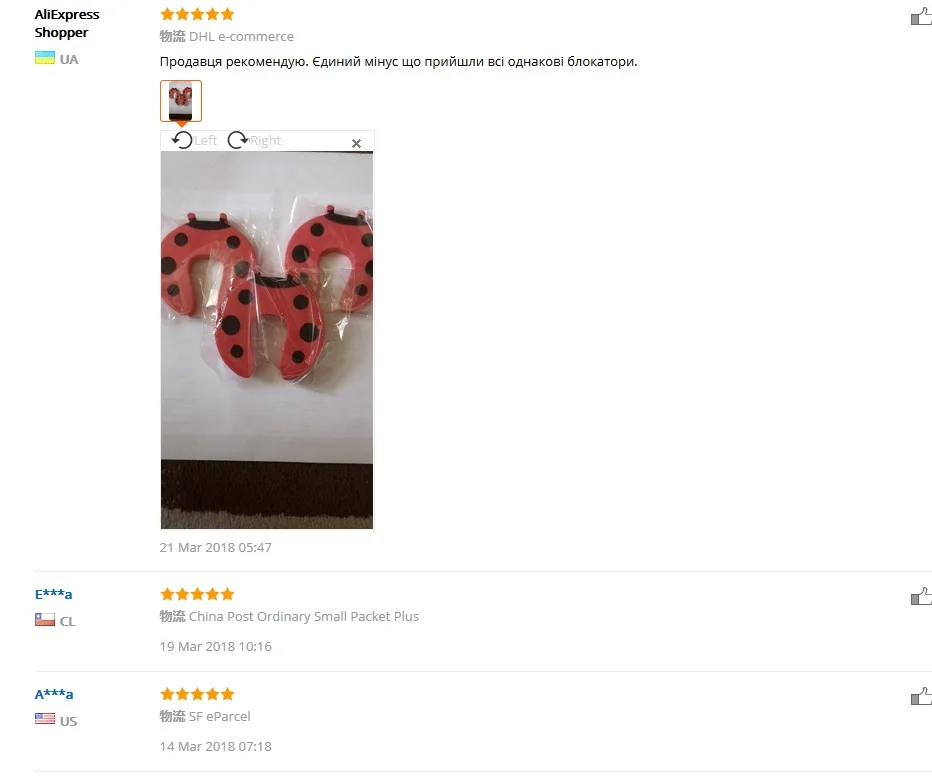932x782 pixels.
Task: Click the rotate Left icon above photo
Action: [x=182, y=140]
